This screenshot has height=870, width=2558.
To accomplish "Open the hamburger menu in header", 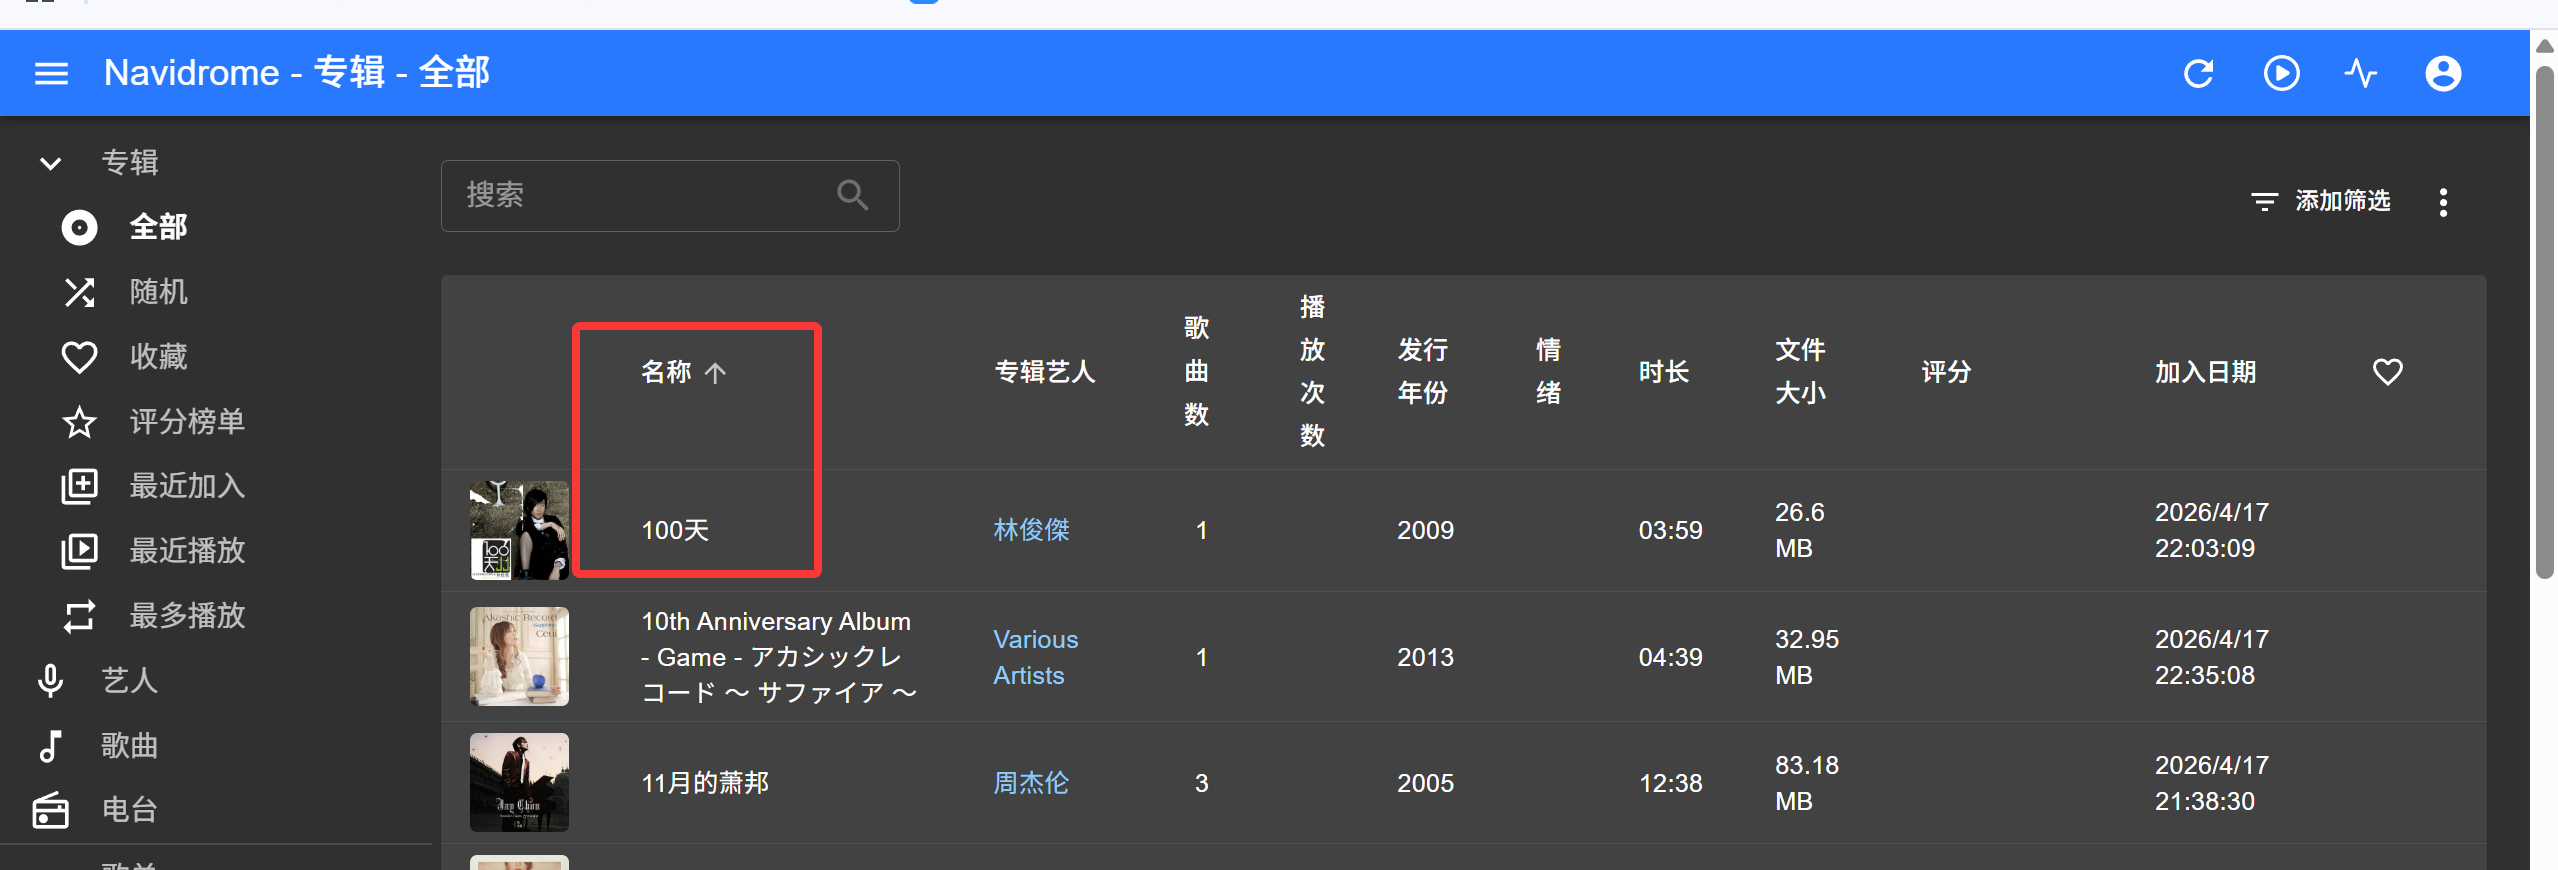I will pyautogui.click(x=51, y=73).
